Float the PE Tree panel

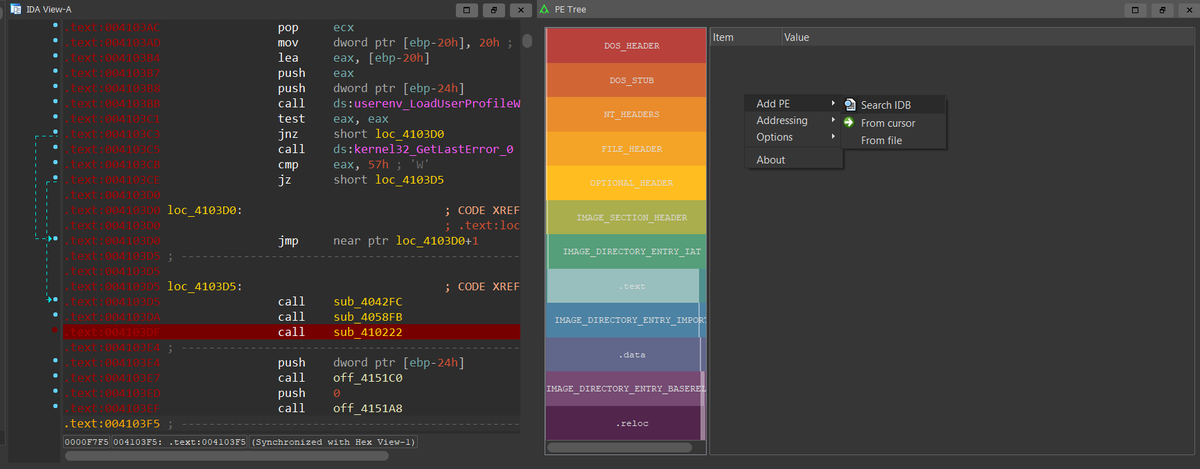click(x=1161, y=10)
